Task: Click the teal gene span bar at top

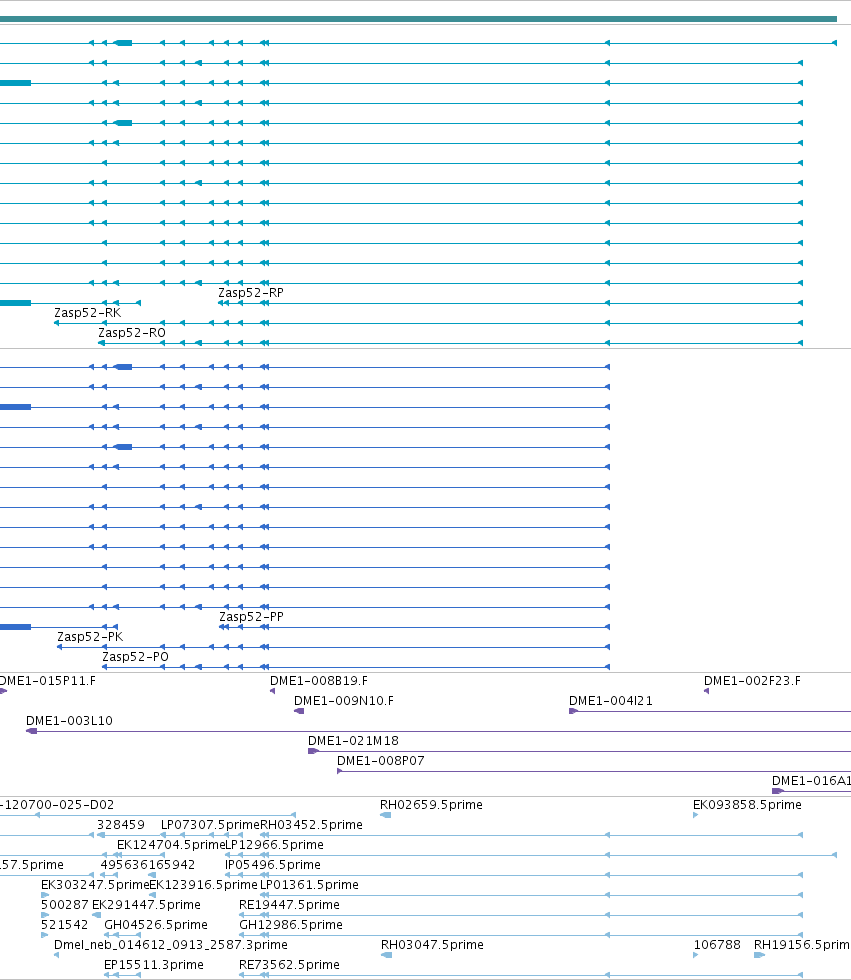Action: click(x=418, y=19)
